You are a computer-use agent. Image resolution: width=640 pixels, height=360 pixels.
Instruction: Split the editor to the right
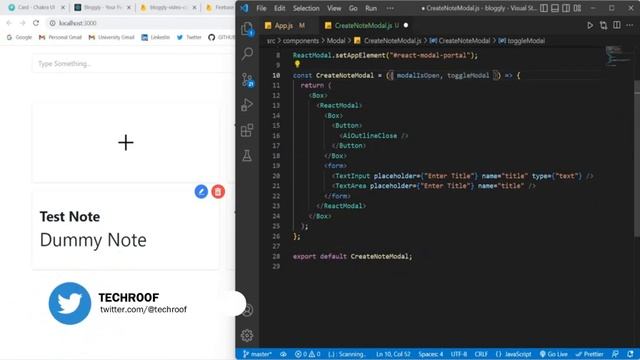click(x=617, y=25)
